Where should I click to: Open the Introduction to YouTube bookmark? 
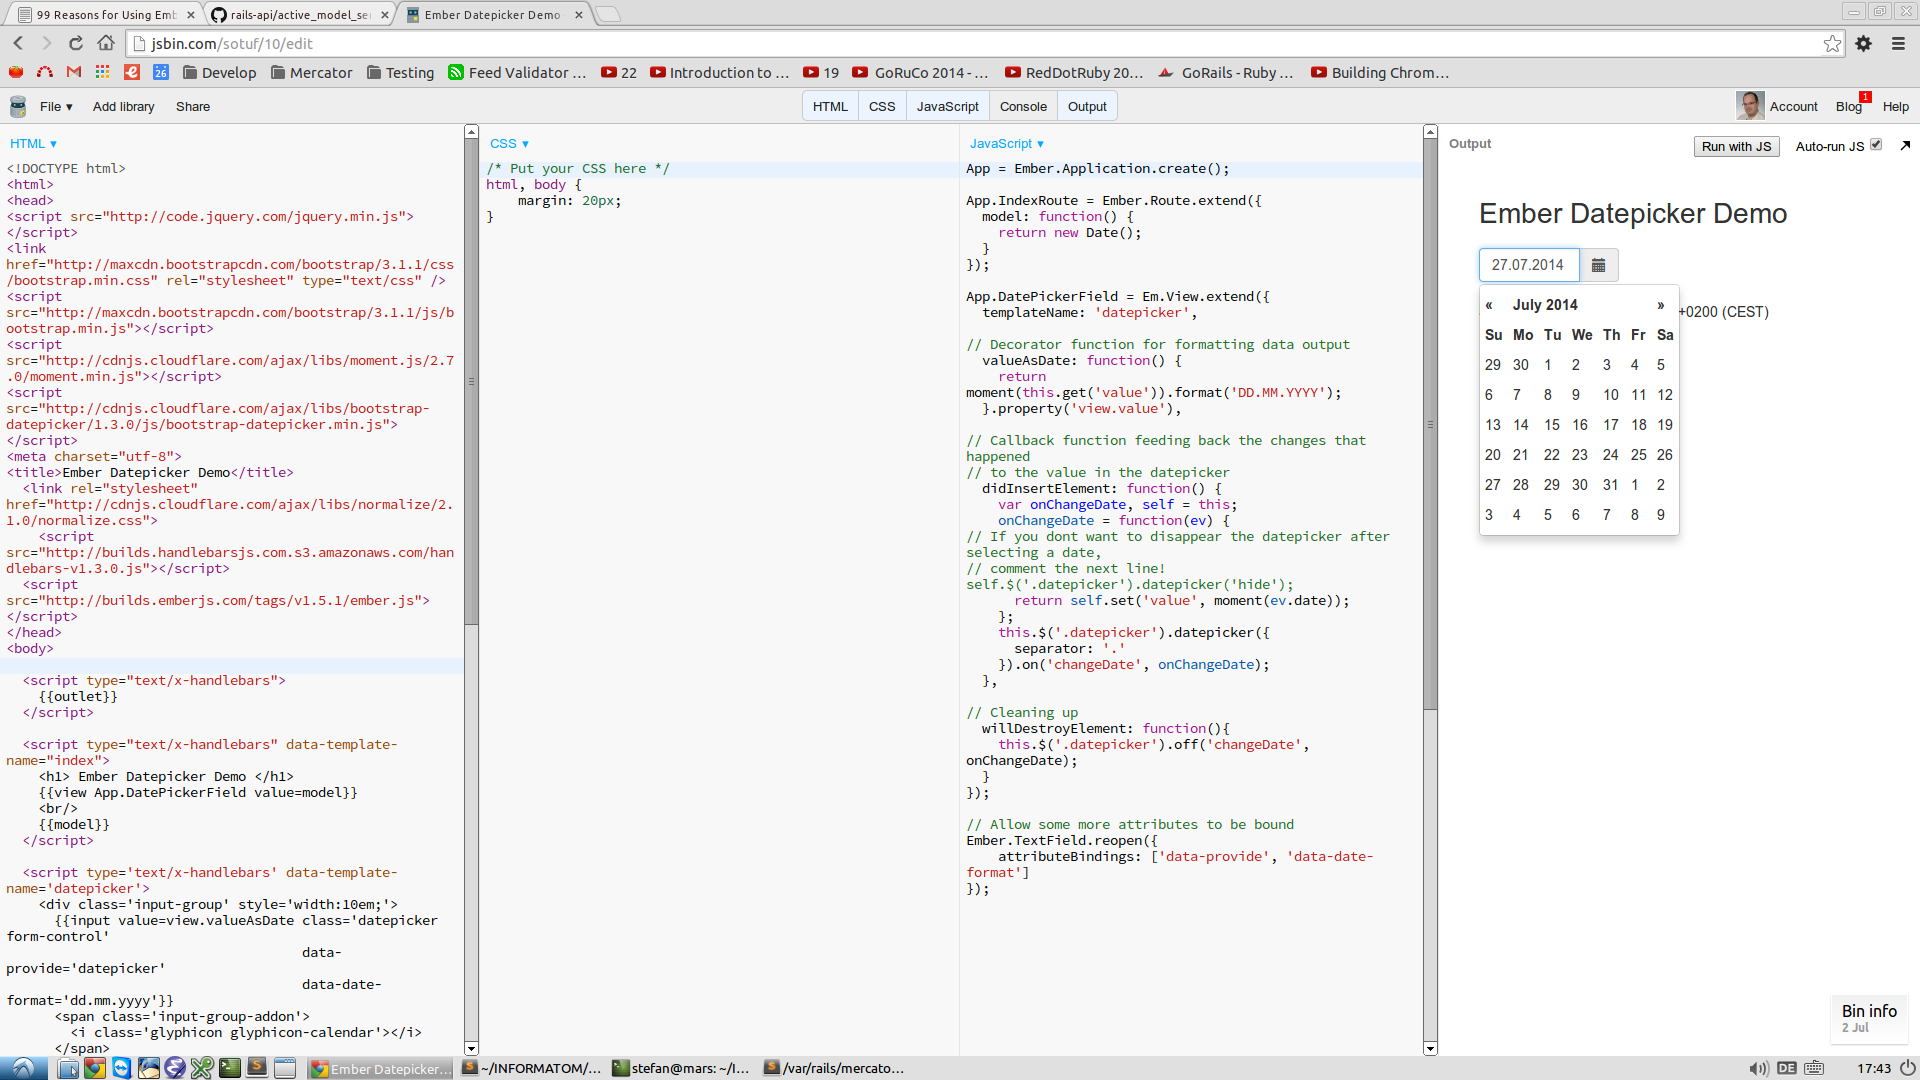point(719,72)
